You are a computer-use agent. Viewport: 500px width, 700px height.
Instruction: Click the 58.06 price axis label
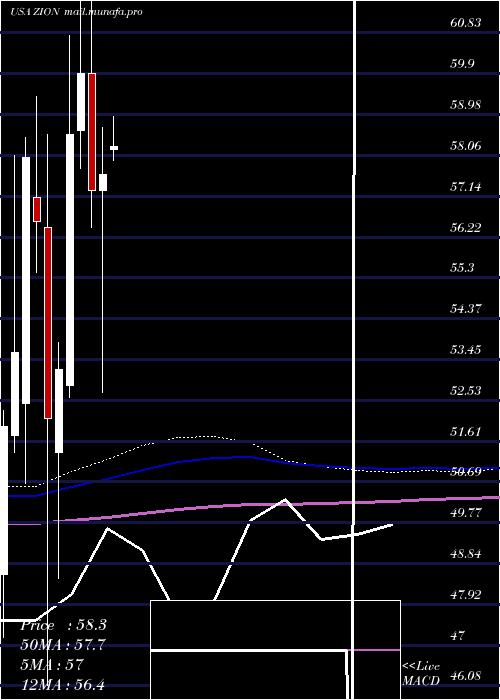[x=465, y=146]
